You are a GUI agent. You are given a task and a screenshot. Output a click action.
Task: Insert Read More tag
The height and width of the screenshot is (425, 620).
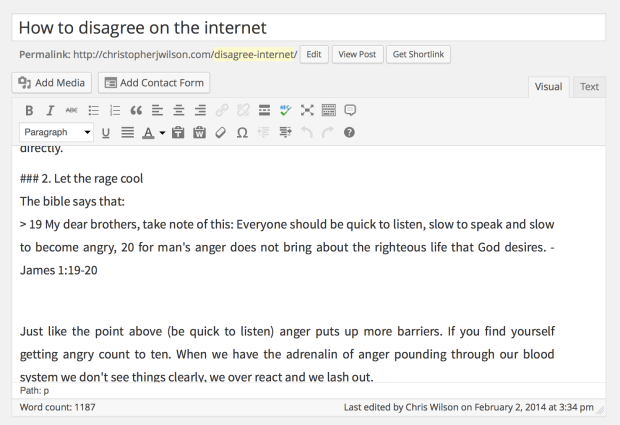point(265,110)
